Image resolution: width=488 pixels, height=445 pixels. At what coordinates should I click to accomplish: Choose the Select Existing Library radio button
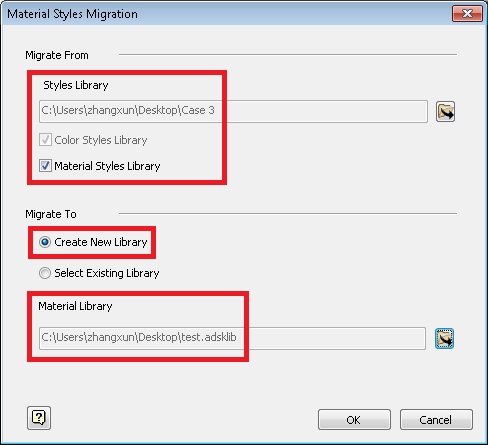(45, 273)
